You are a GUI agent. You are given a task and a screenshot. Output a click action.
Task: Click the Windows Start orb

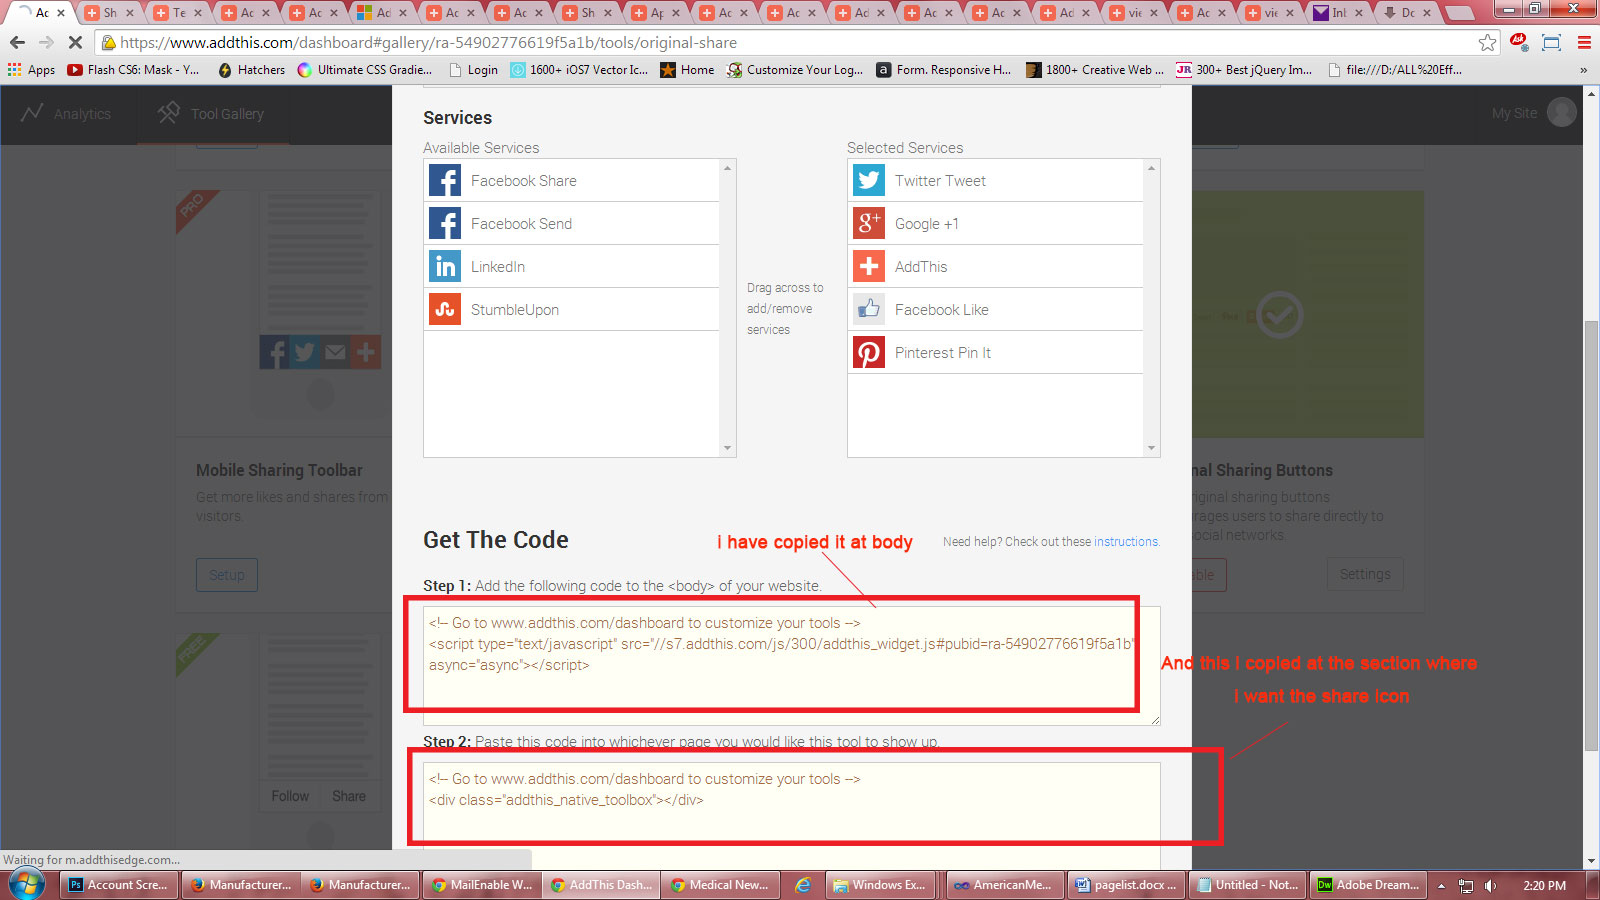tap(27, 885)
